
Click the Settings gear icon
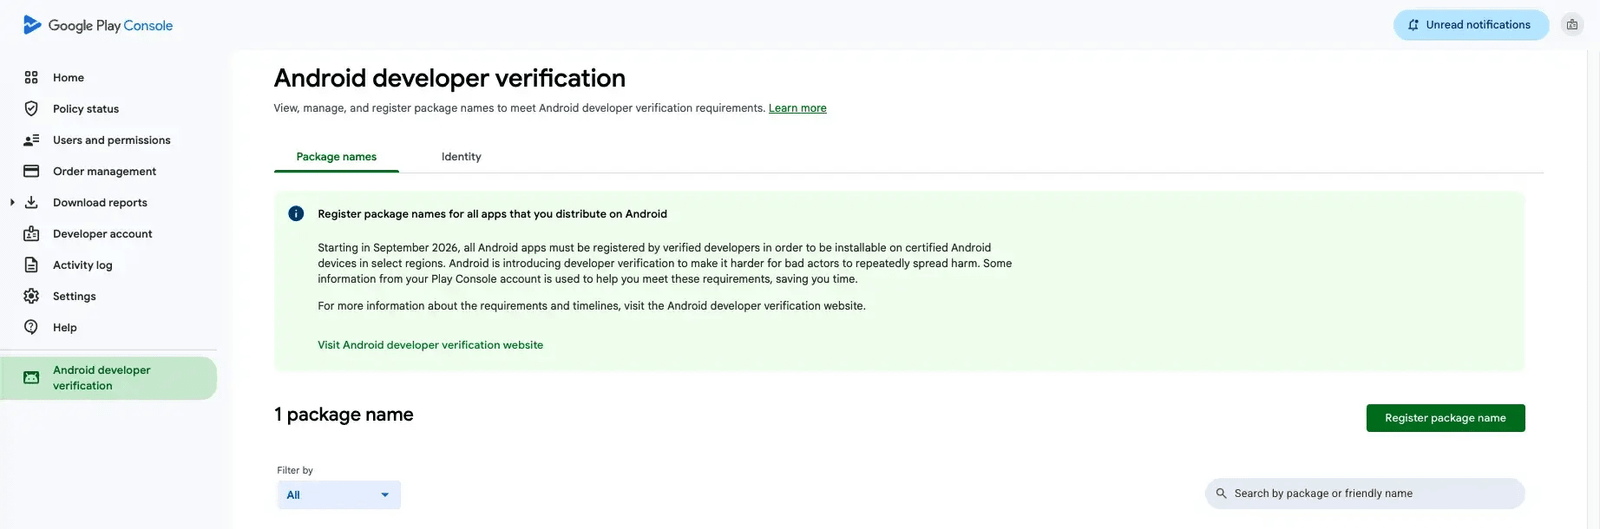tap(31, 296)
